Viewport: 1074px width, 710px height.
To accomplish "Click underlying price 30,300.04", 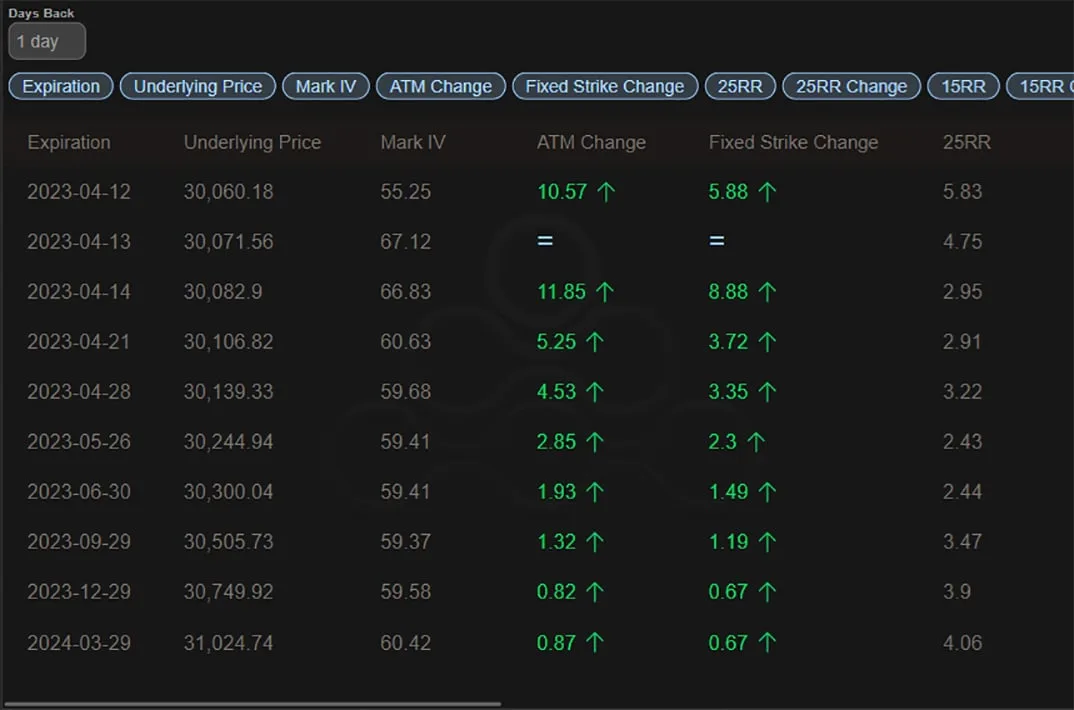I will [228, 492].
